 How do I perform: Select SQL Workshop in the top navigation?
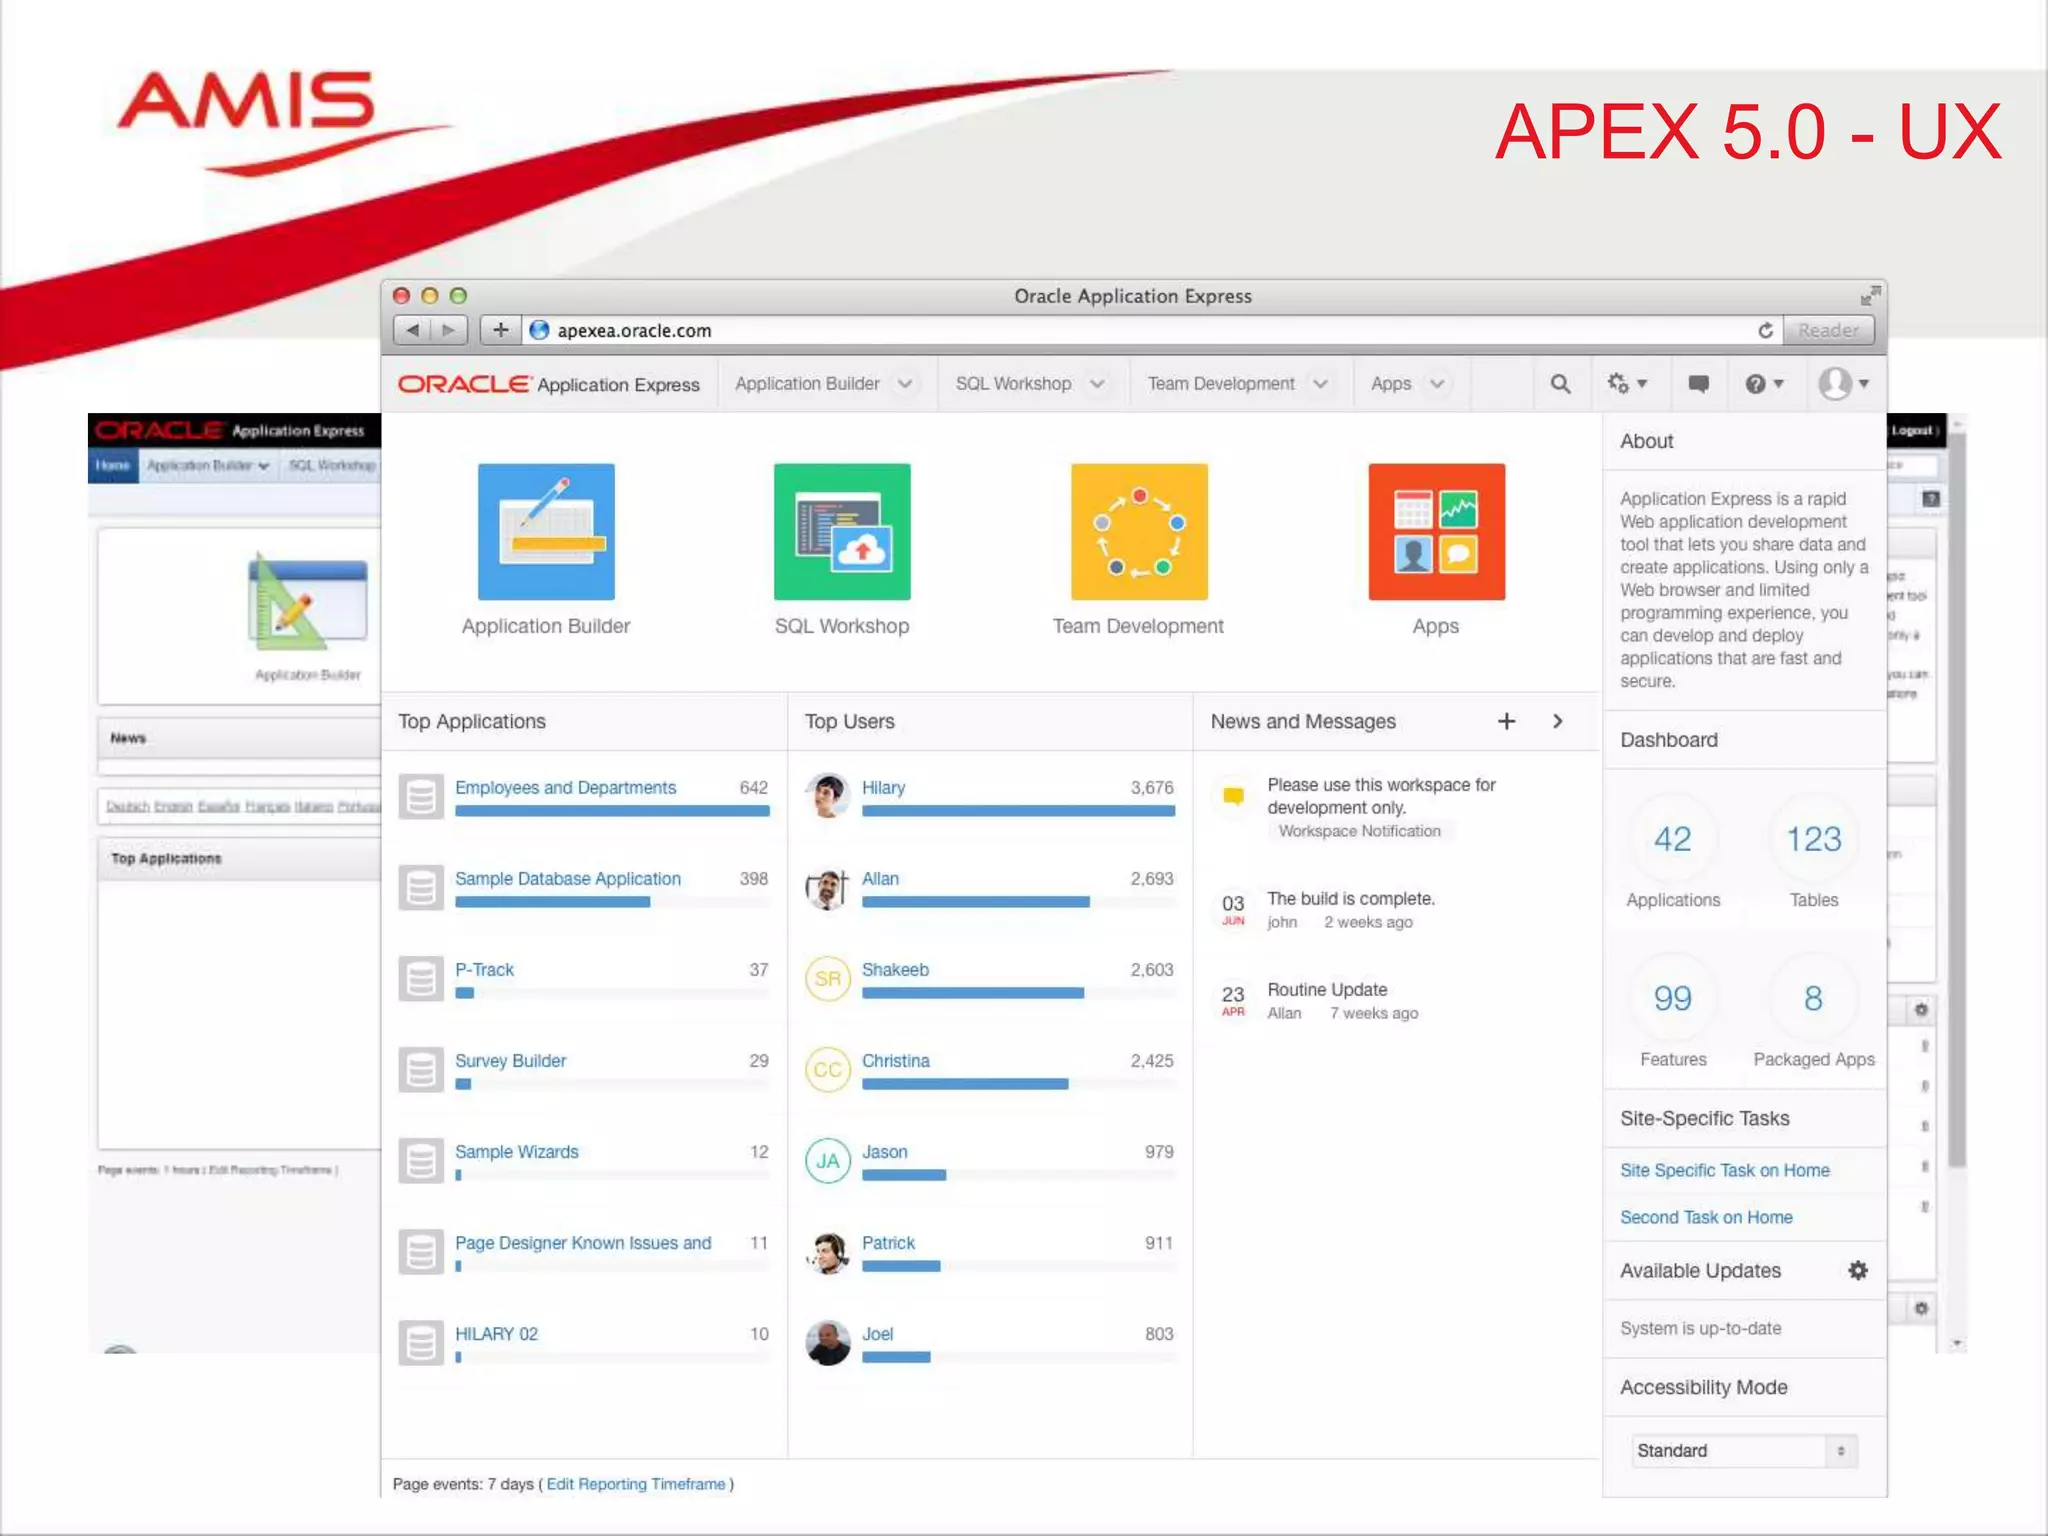(x=1013, y=384)
